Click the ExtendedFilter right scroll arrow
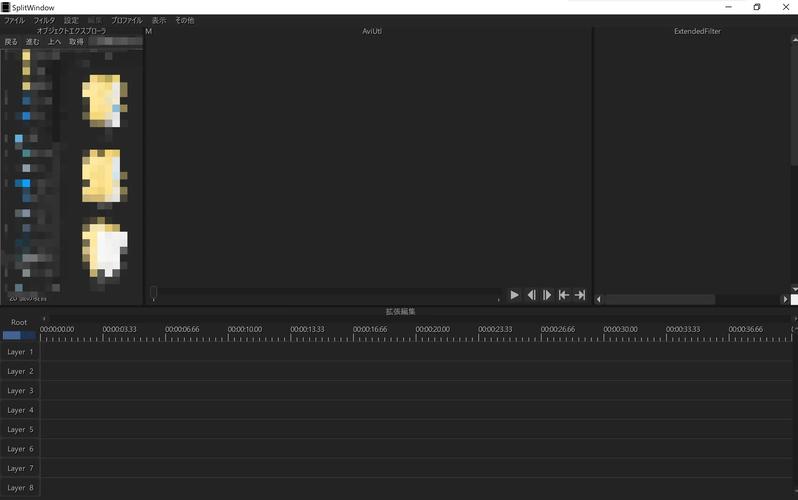Screen dimensions: 798x500 (785, 299)
